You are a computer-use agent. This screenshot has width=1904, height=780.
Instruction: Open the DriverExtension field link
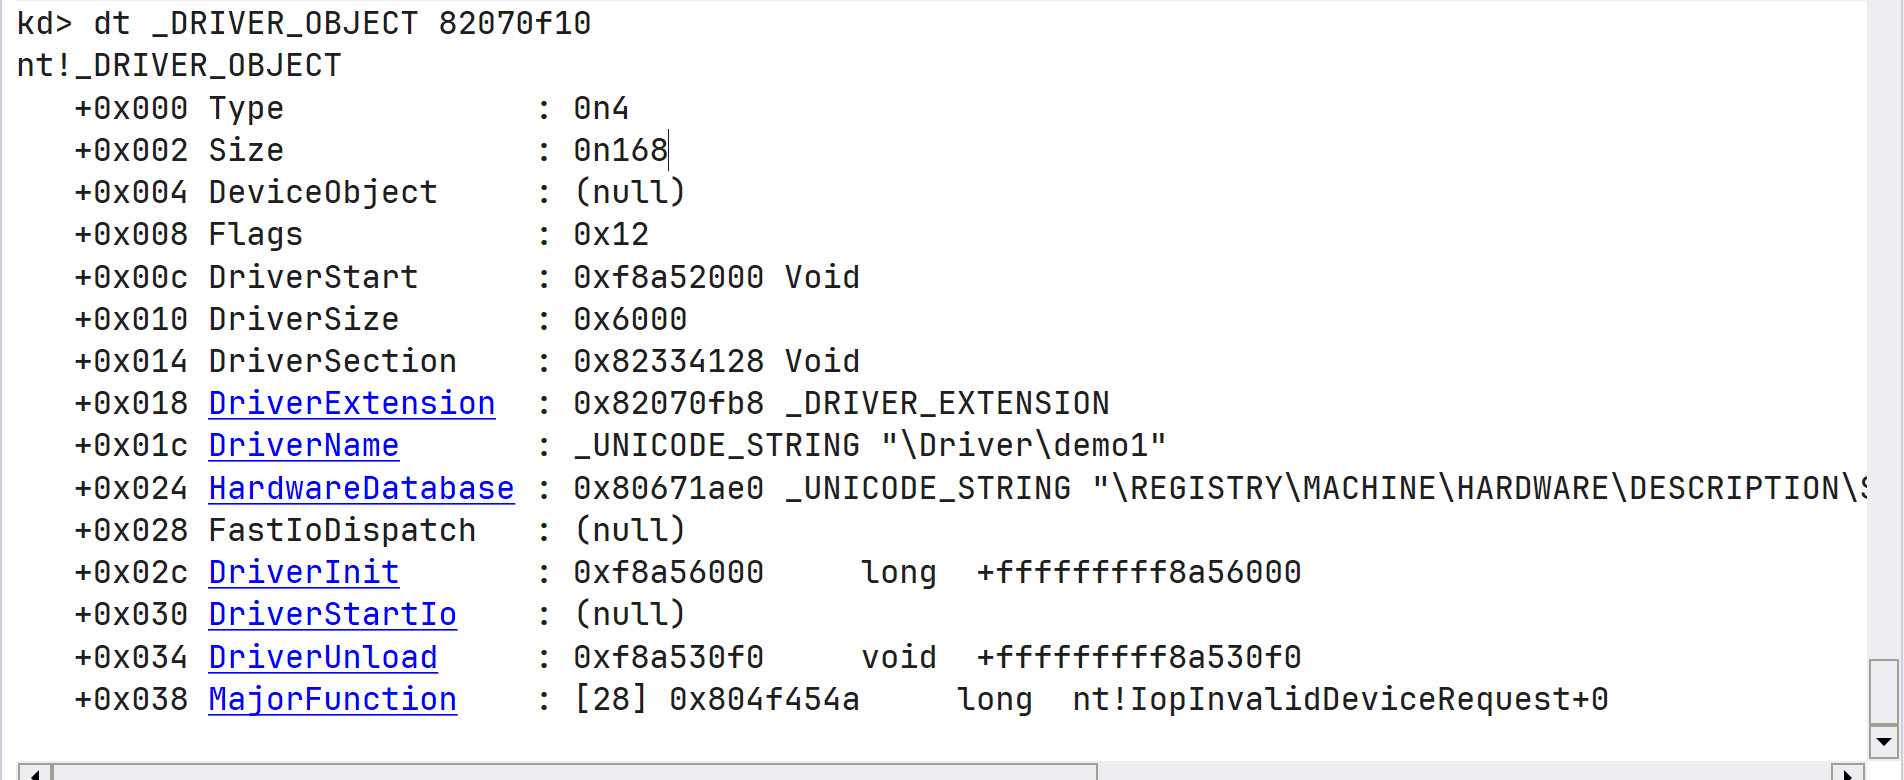tap(352, 403)
